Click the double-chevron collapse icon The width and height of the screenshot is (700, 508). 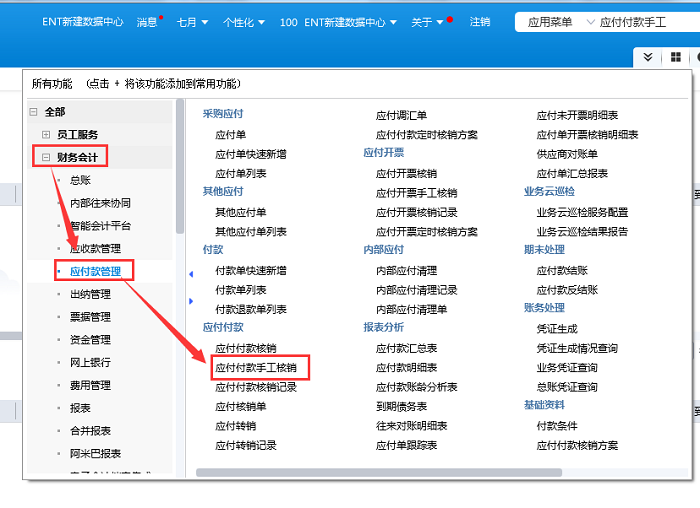(649, 58)
